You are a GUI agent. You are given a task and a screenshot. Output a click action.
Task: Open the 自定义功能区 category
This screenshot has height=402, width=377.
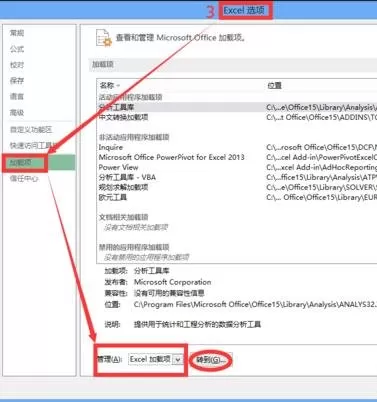click(x=31, y=130)
